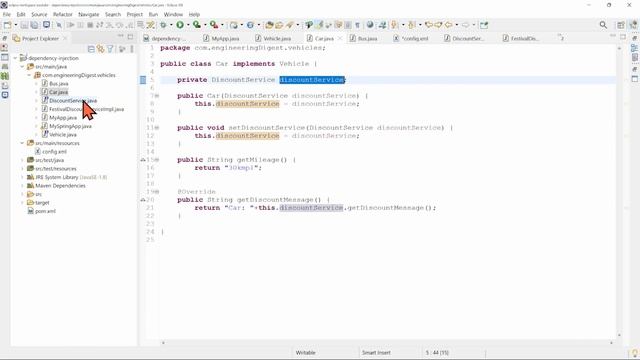
Task: Maximize the Project Explorer panel
Action: pyautogui.click(x=130, y=37)
